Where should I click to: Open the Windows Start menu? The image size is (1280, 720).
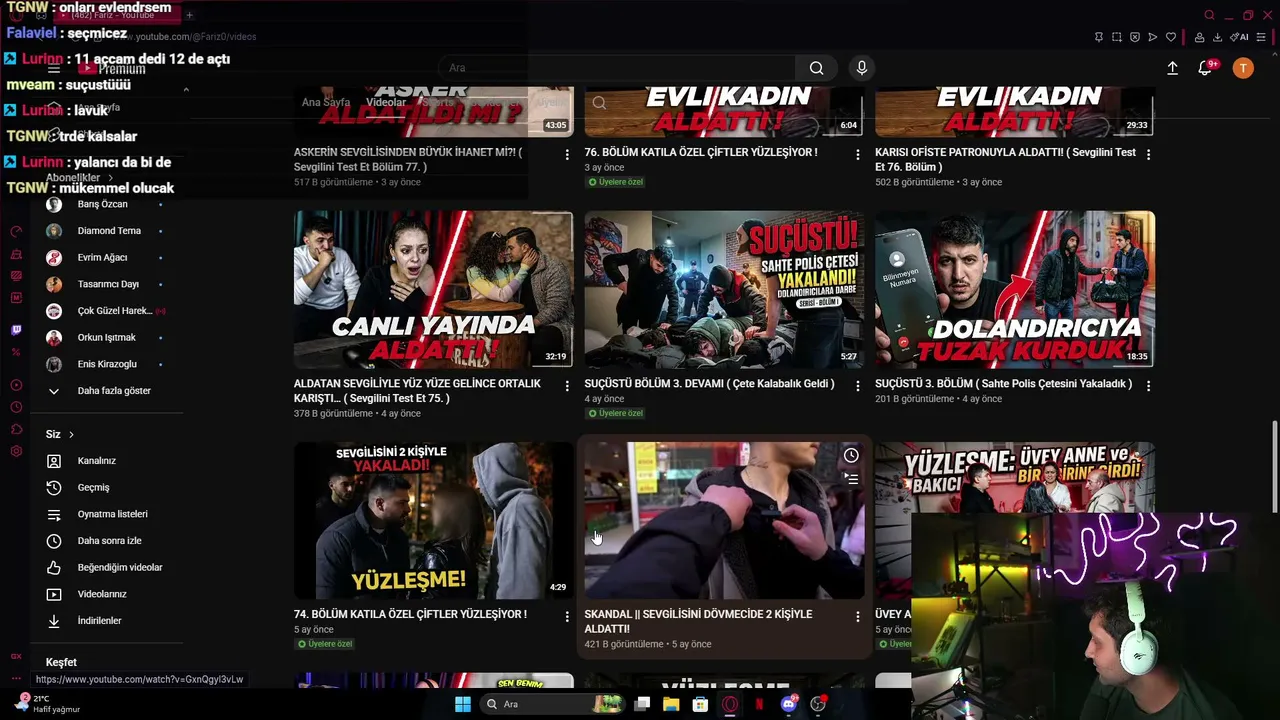(x=463, y=704)
